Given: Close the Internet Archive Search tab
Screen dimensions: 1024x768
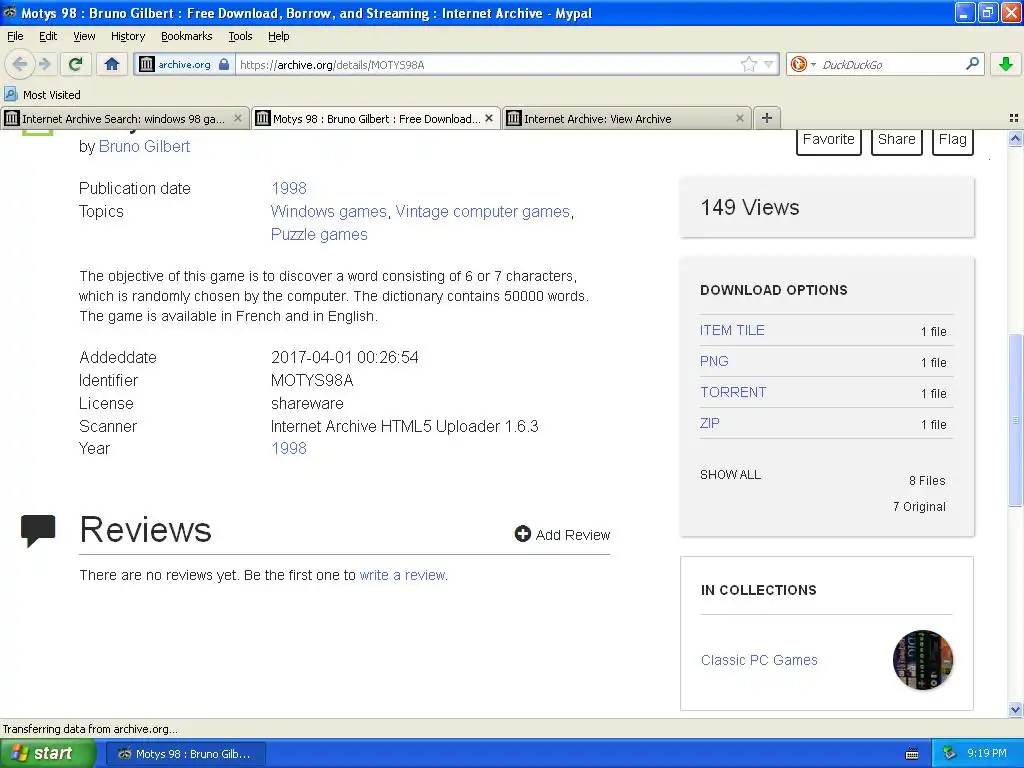Looking at the screenshot, I should 238,118.
